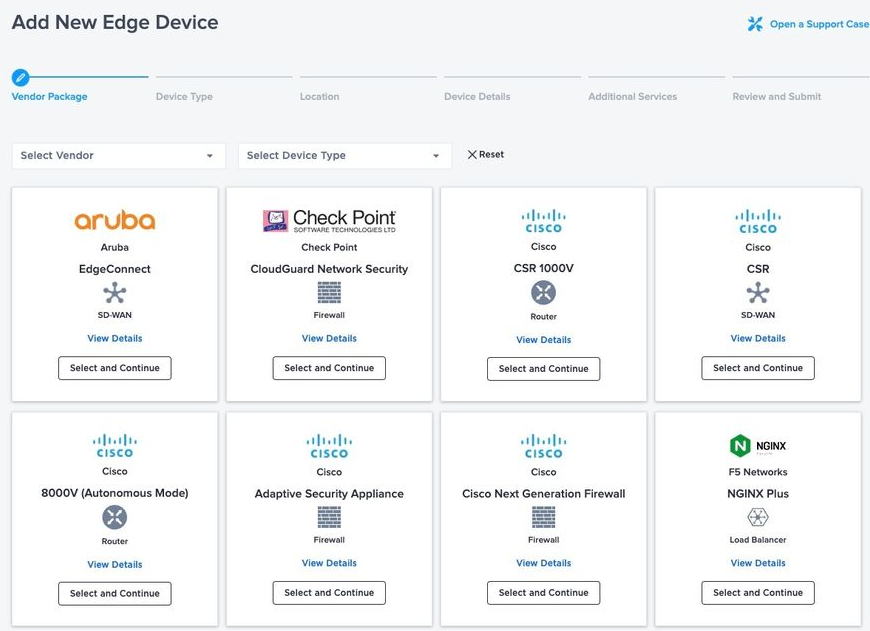870x631 pixels.
Task: View Details for Cisco Next Generation Firewall
Action: (x=543, y=563)
